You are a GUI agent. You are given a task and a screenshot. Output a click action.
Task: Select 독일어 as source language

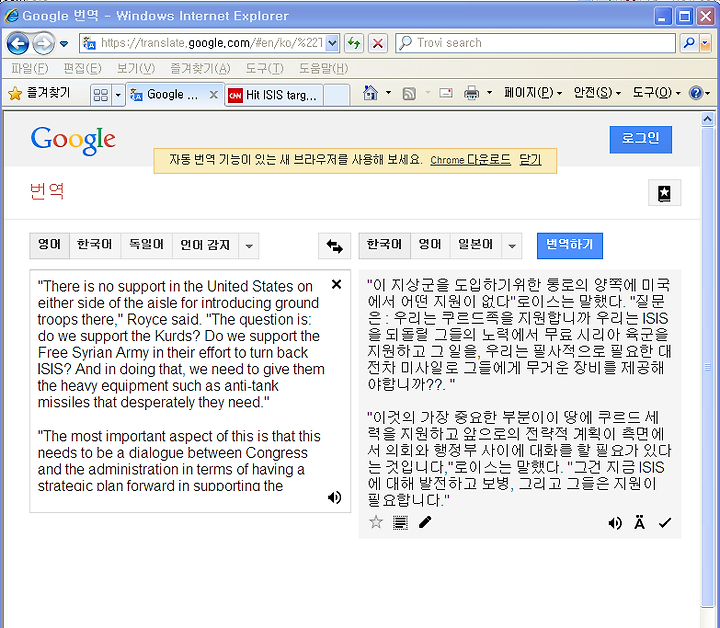[x=146, y=246]
